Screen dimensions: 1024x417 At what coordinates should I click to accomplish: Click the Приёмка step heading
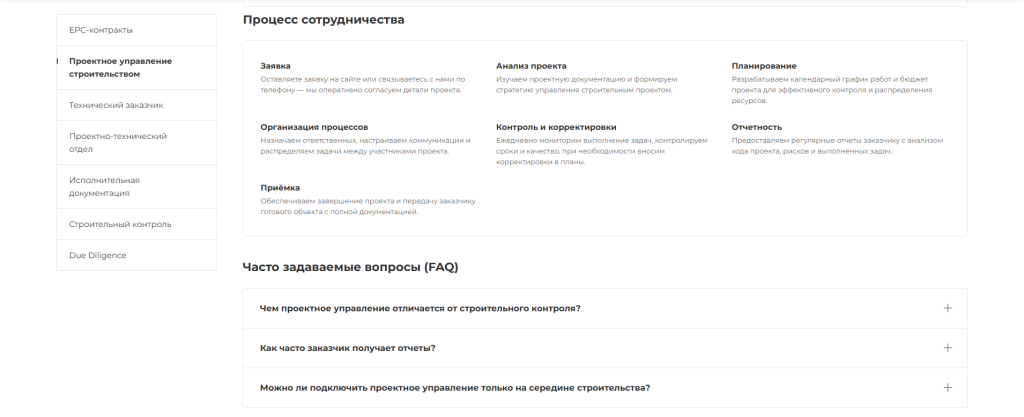tap(280, 187)
